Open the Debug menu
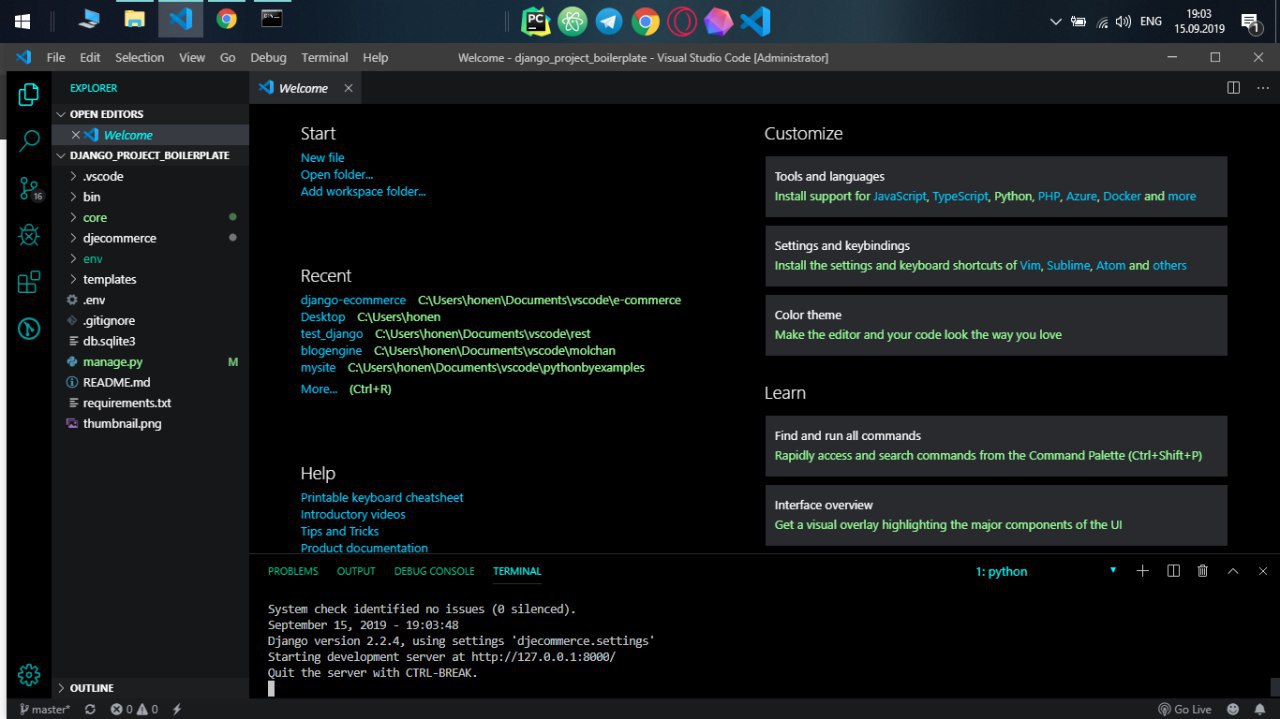 click(x=268, y=57)
